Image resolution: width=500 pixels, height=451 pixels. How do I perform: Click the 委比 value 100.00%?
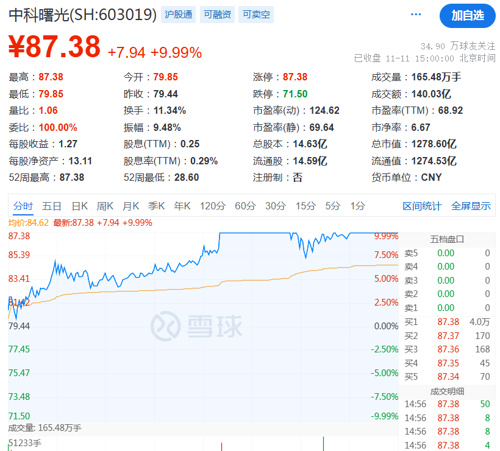click(58, 127)
